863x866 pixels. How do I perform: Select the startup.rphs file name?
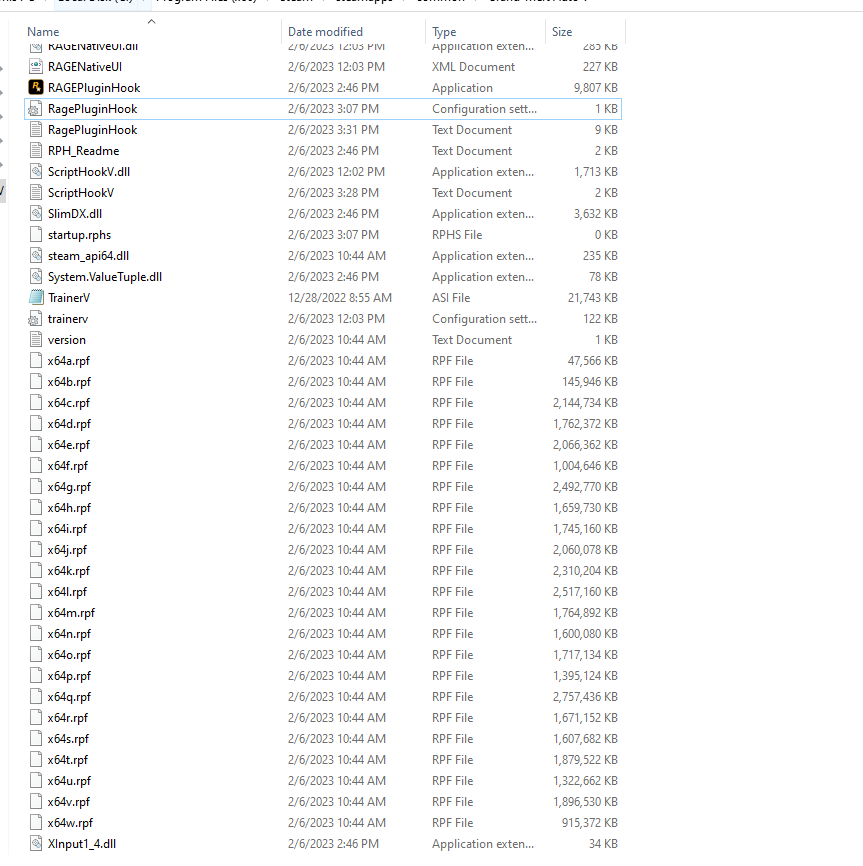(x=80, y=235)
